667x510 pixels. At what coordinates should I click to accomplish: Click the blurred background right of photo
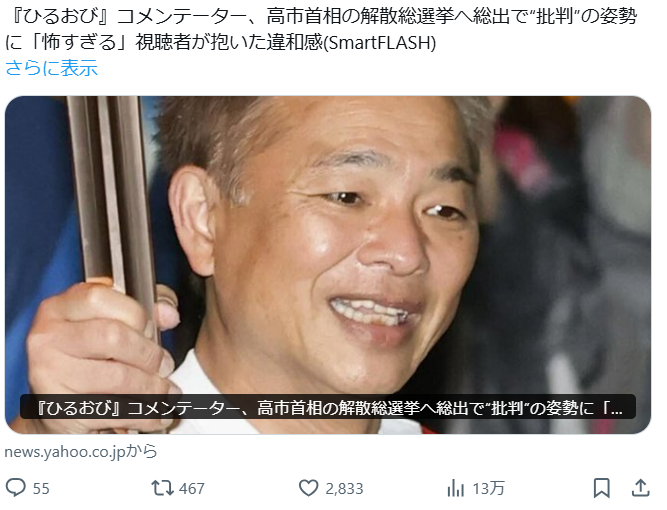tap(570, 255)
